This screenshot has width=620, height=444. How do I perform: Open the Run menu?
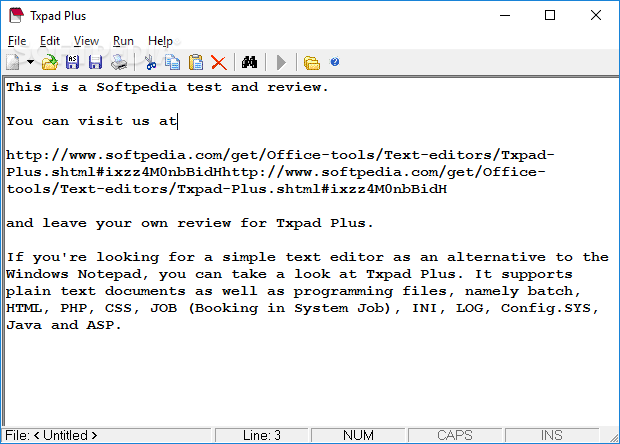tap(123, 41)
